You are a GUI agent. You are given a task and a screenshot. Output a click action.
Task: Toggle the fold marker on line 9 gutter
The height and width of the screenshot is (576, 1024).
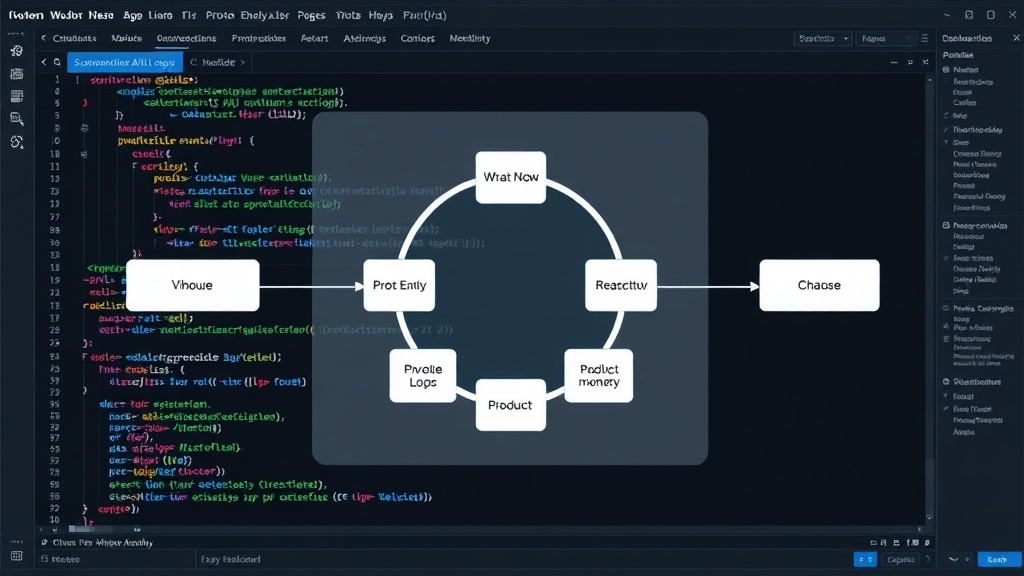[x=85, y=128]
